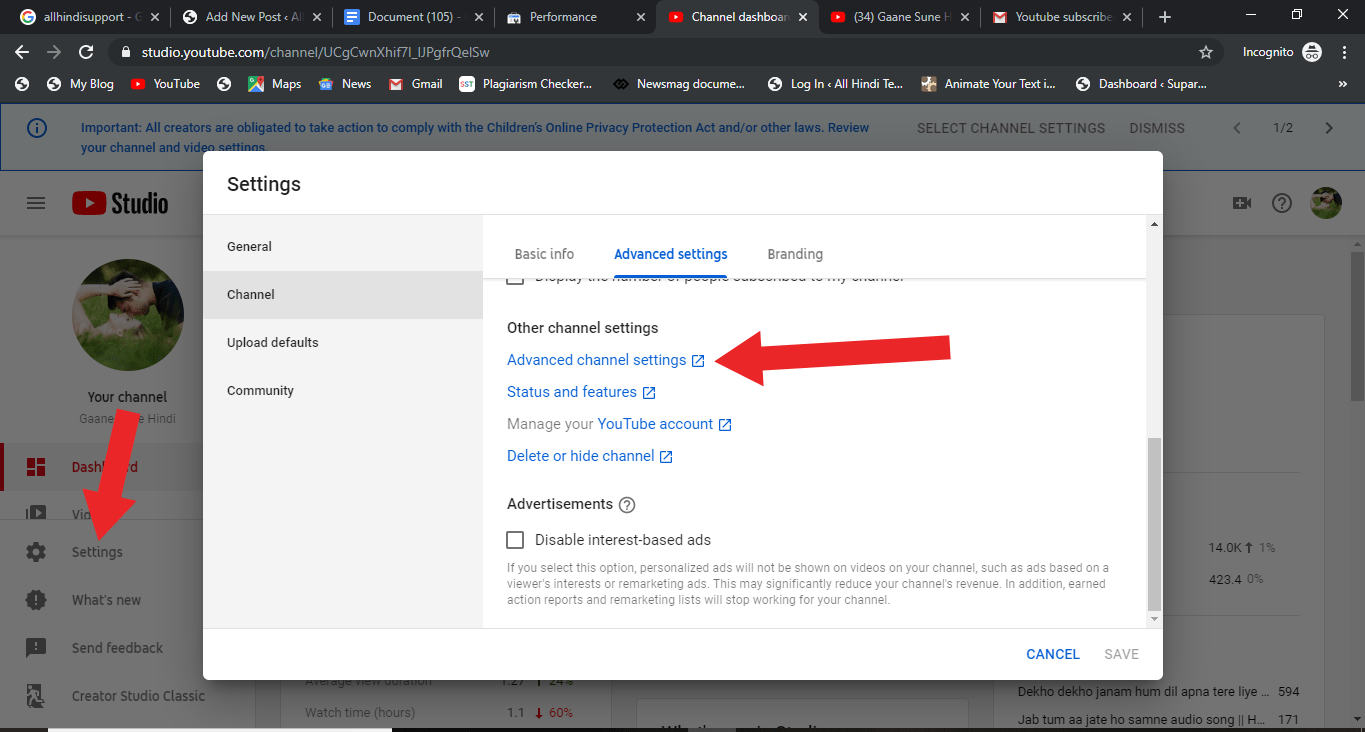Open the News bookmark
The width and height of the screenshot is (1365, 732).
[x=345, y=84]
